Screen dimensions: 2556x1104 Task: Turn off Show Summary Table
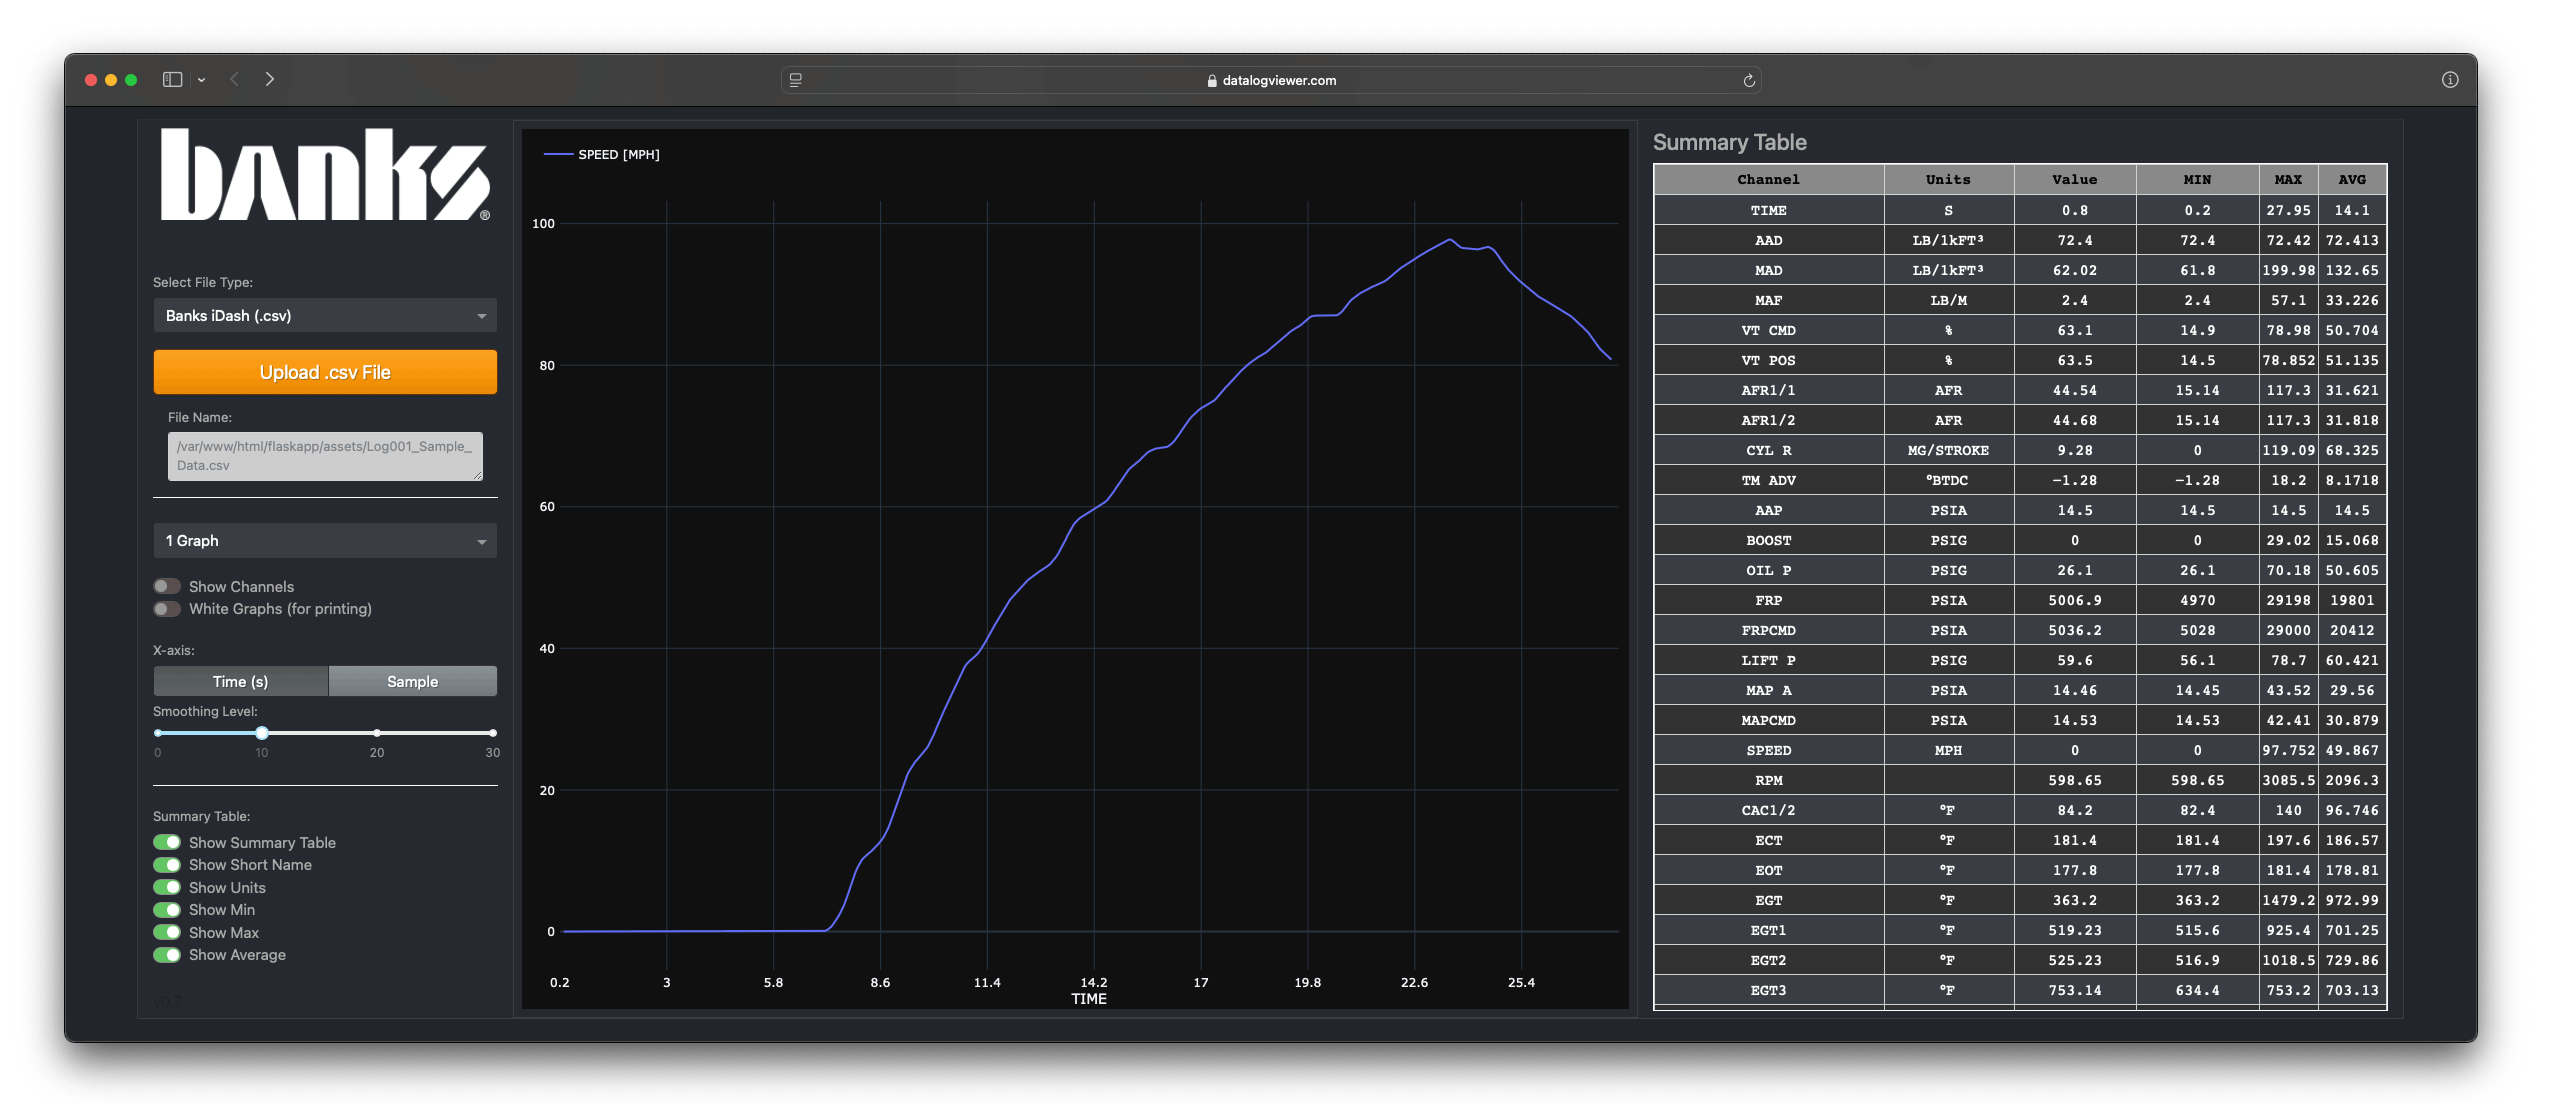167,843
